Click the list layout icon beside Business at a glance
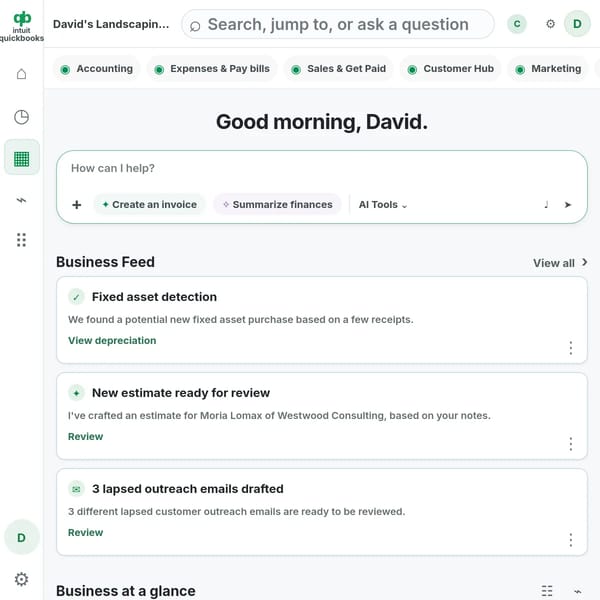 click(x=547, y=591)
